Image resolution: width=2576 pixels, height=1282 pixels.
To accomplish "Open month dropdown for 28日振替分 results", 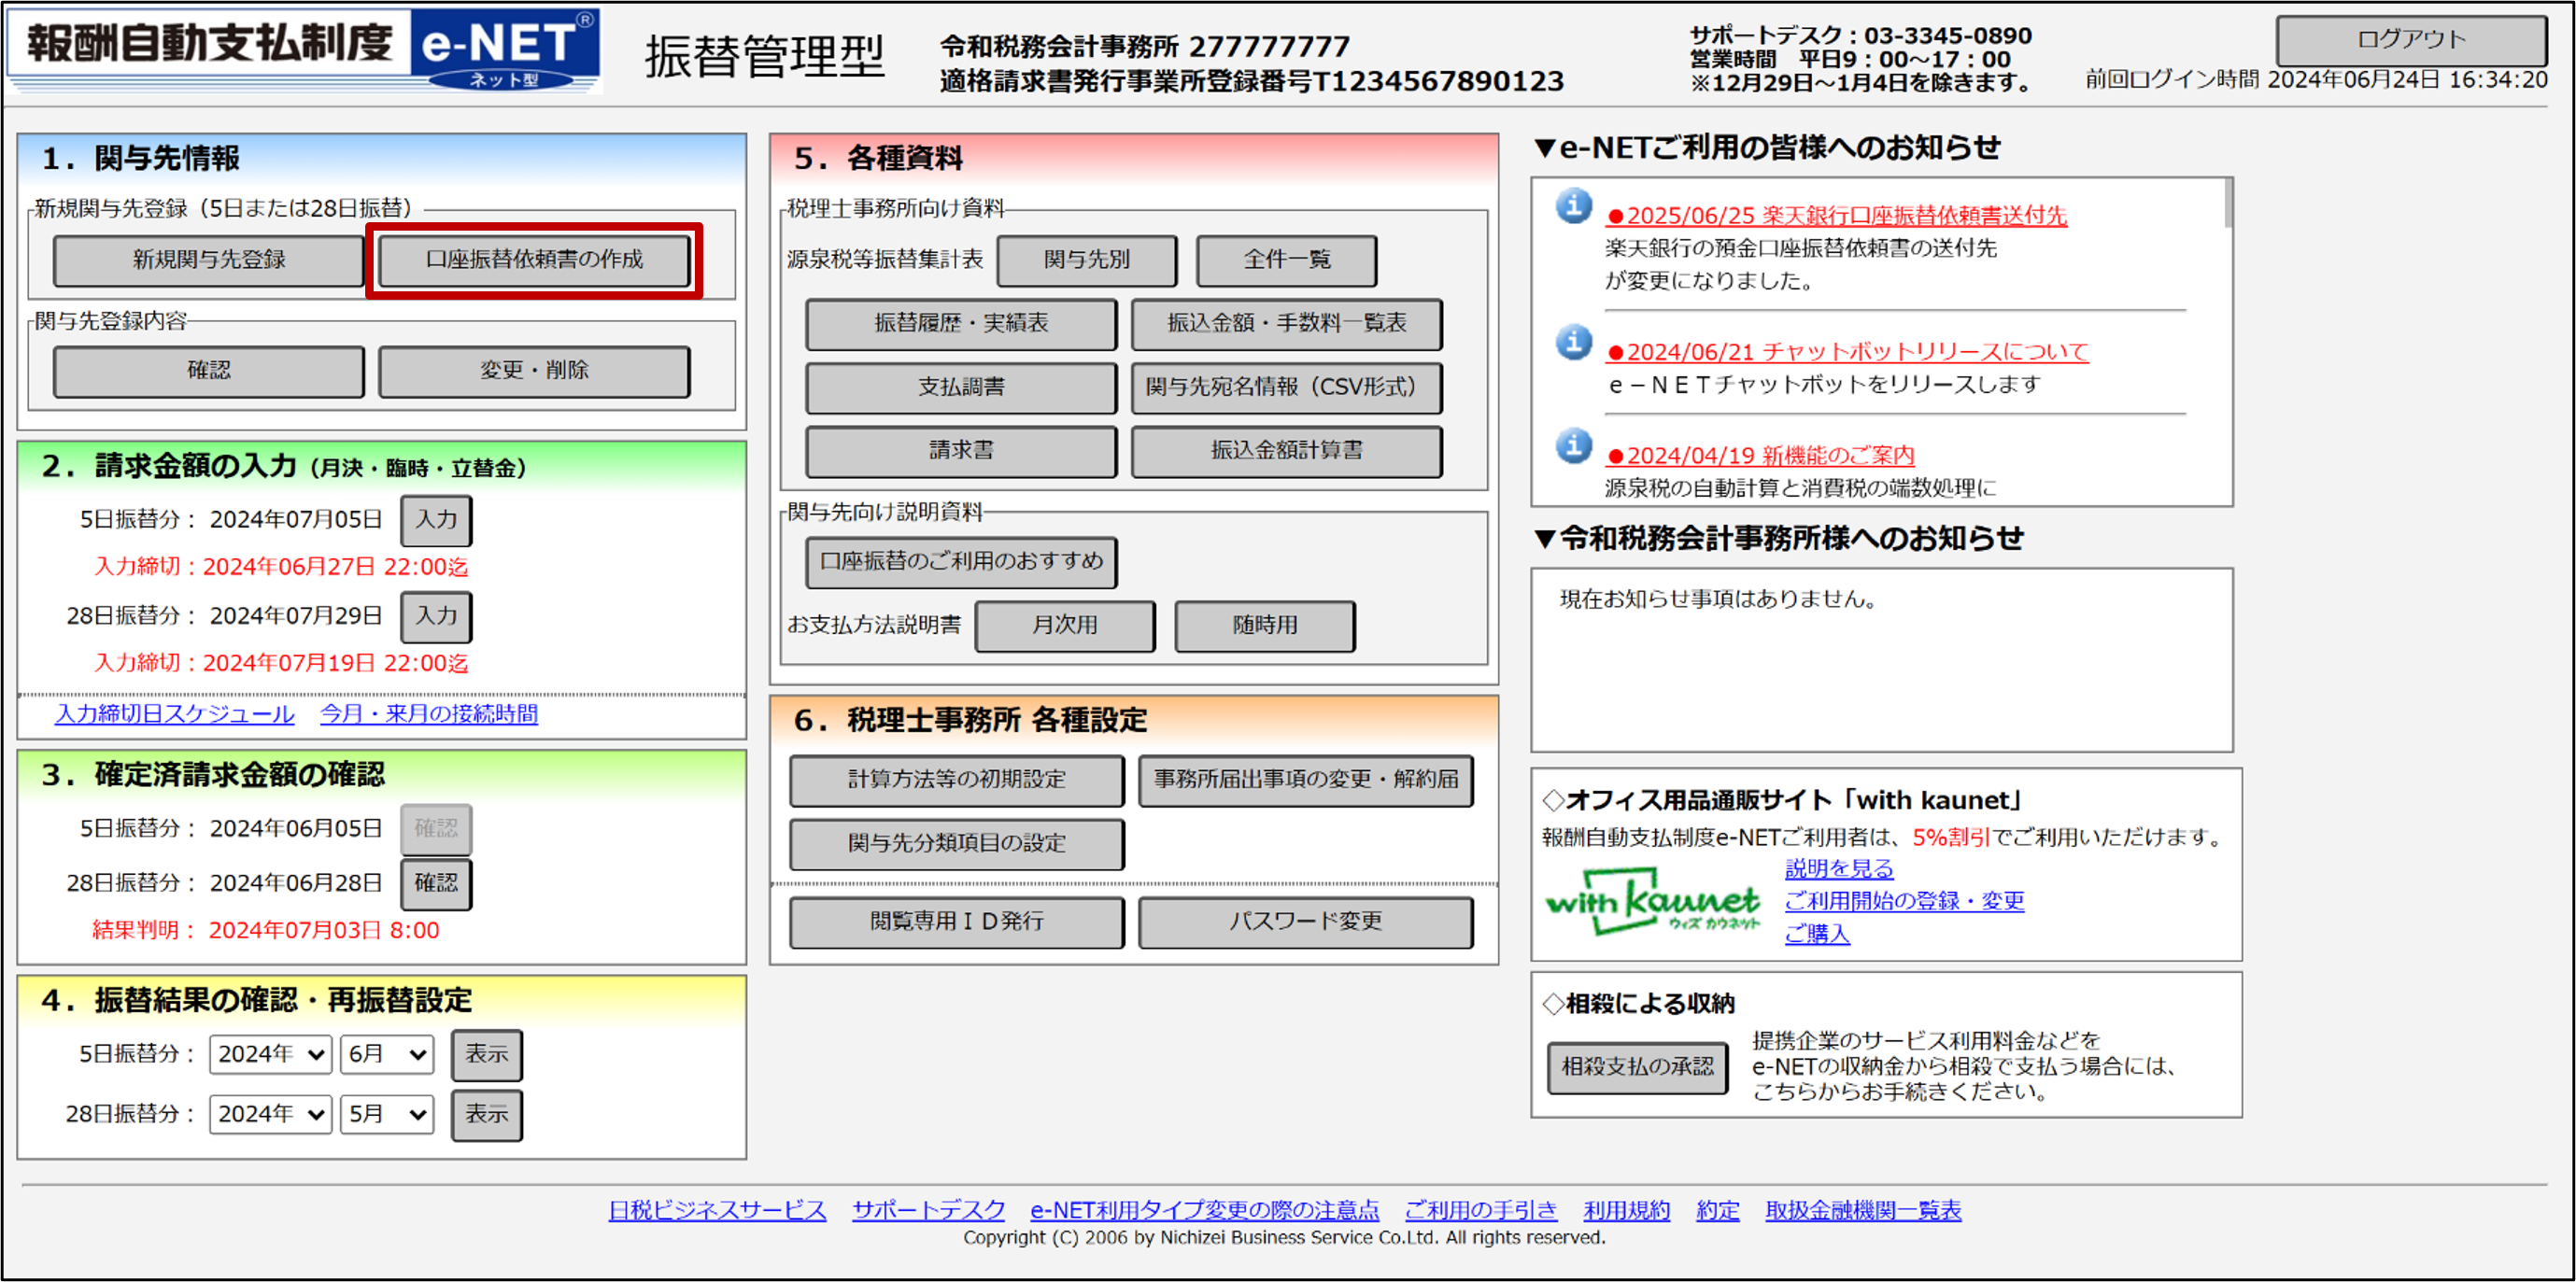I will click(x=387, y=1115).
